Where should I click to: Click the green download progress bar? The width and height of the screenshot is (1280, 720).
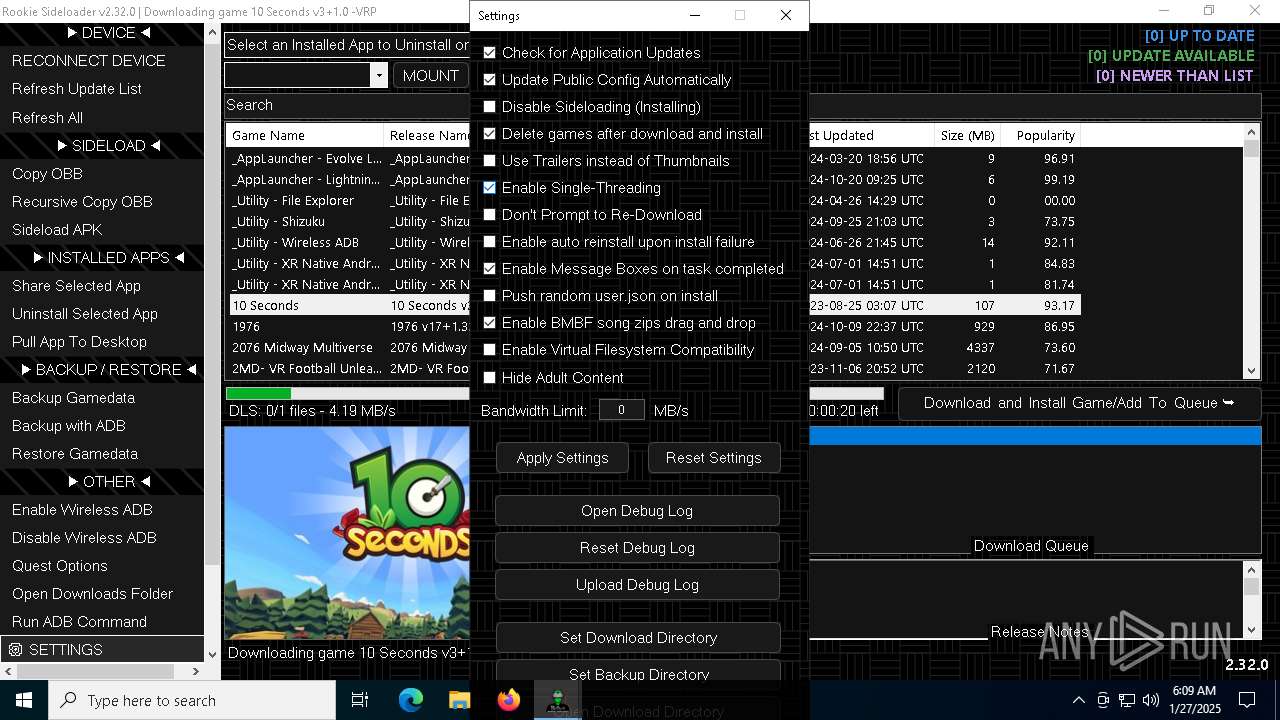(259, 394)
